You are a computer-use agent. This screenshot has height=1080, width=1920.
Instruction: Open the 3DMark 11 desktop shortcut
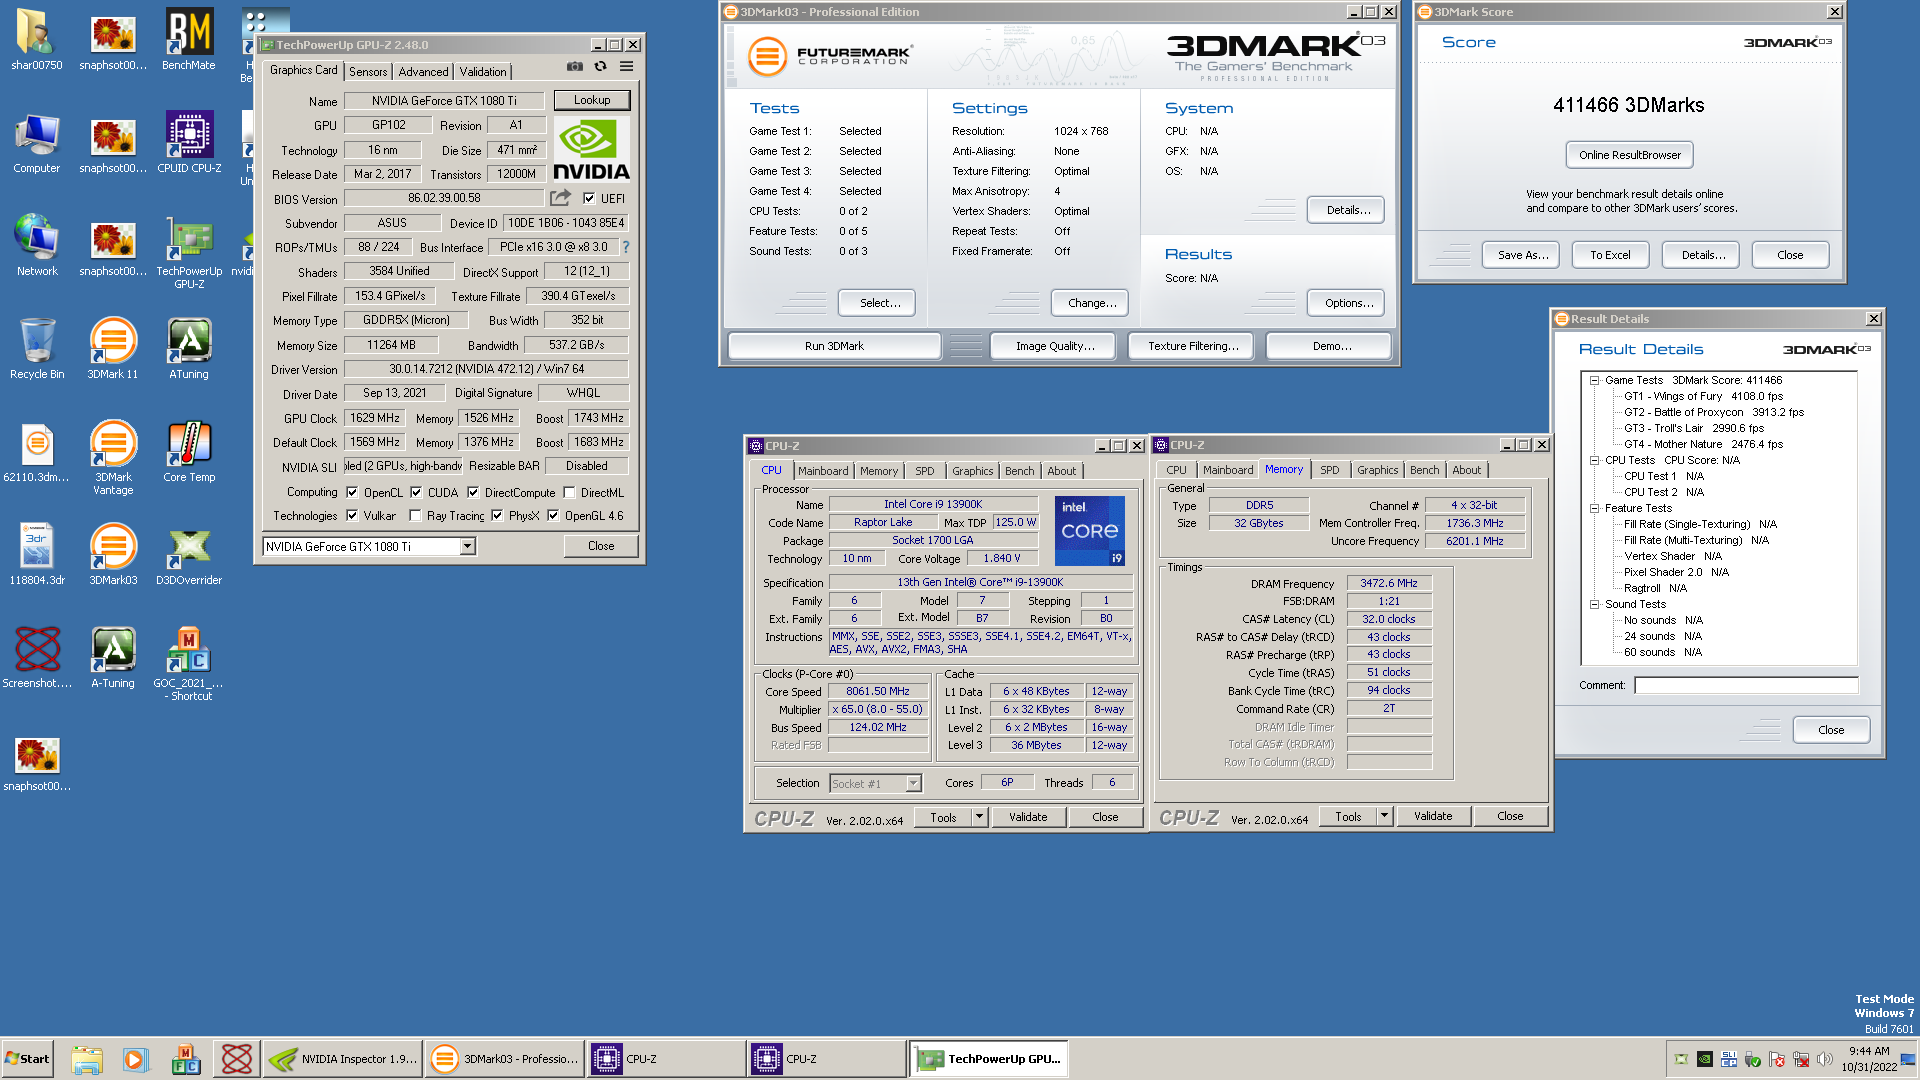(113, 348)
